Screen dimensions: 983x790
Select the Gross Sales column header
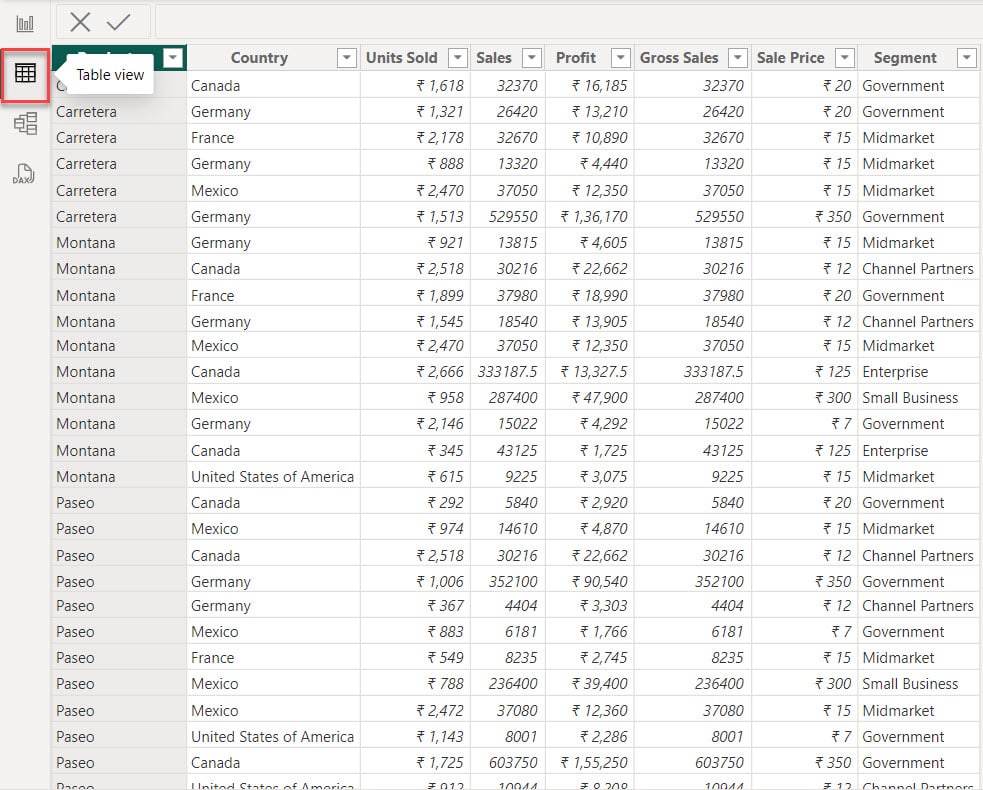679,58
